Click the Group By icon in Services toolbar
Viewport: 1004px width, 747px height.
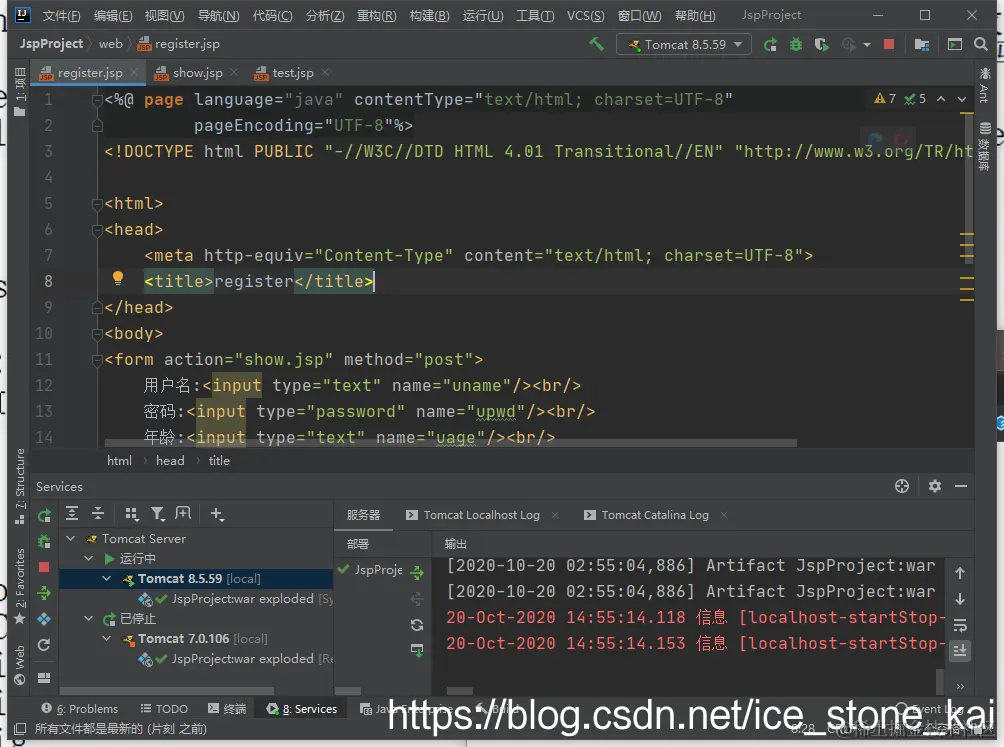coord(131,513)
